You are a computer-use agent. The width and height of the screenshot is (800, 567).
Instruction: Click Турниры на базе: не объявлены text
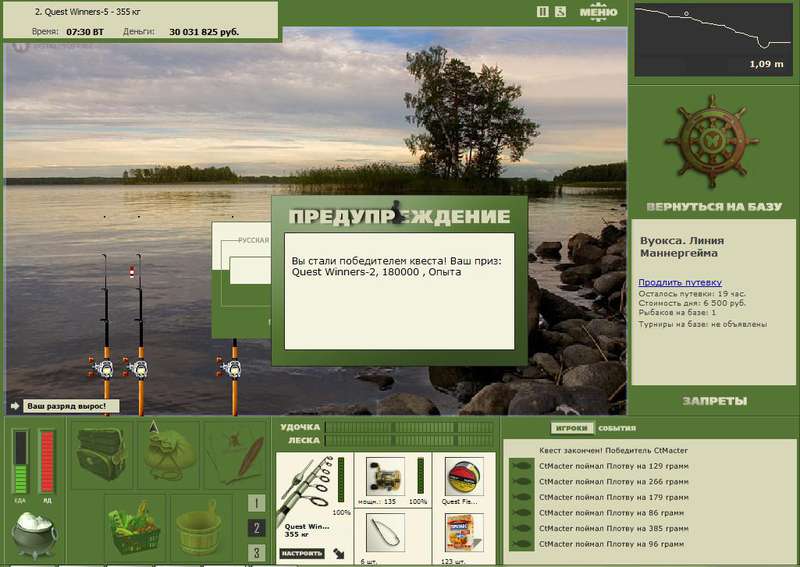point(703,324)
